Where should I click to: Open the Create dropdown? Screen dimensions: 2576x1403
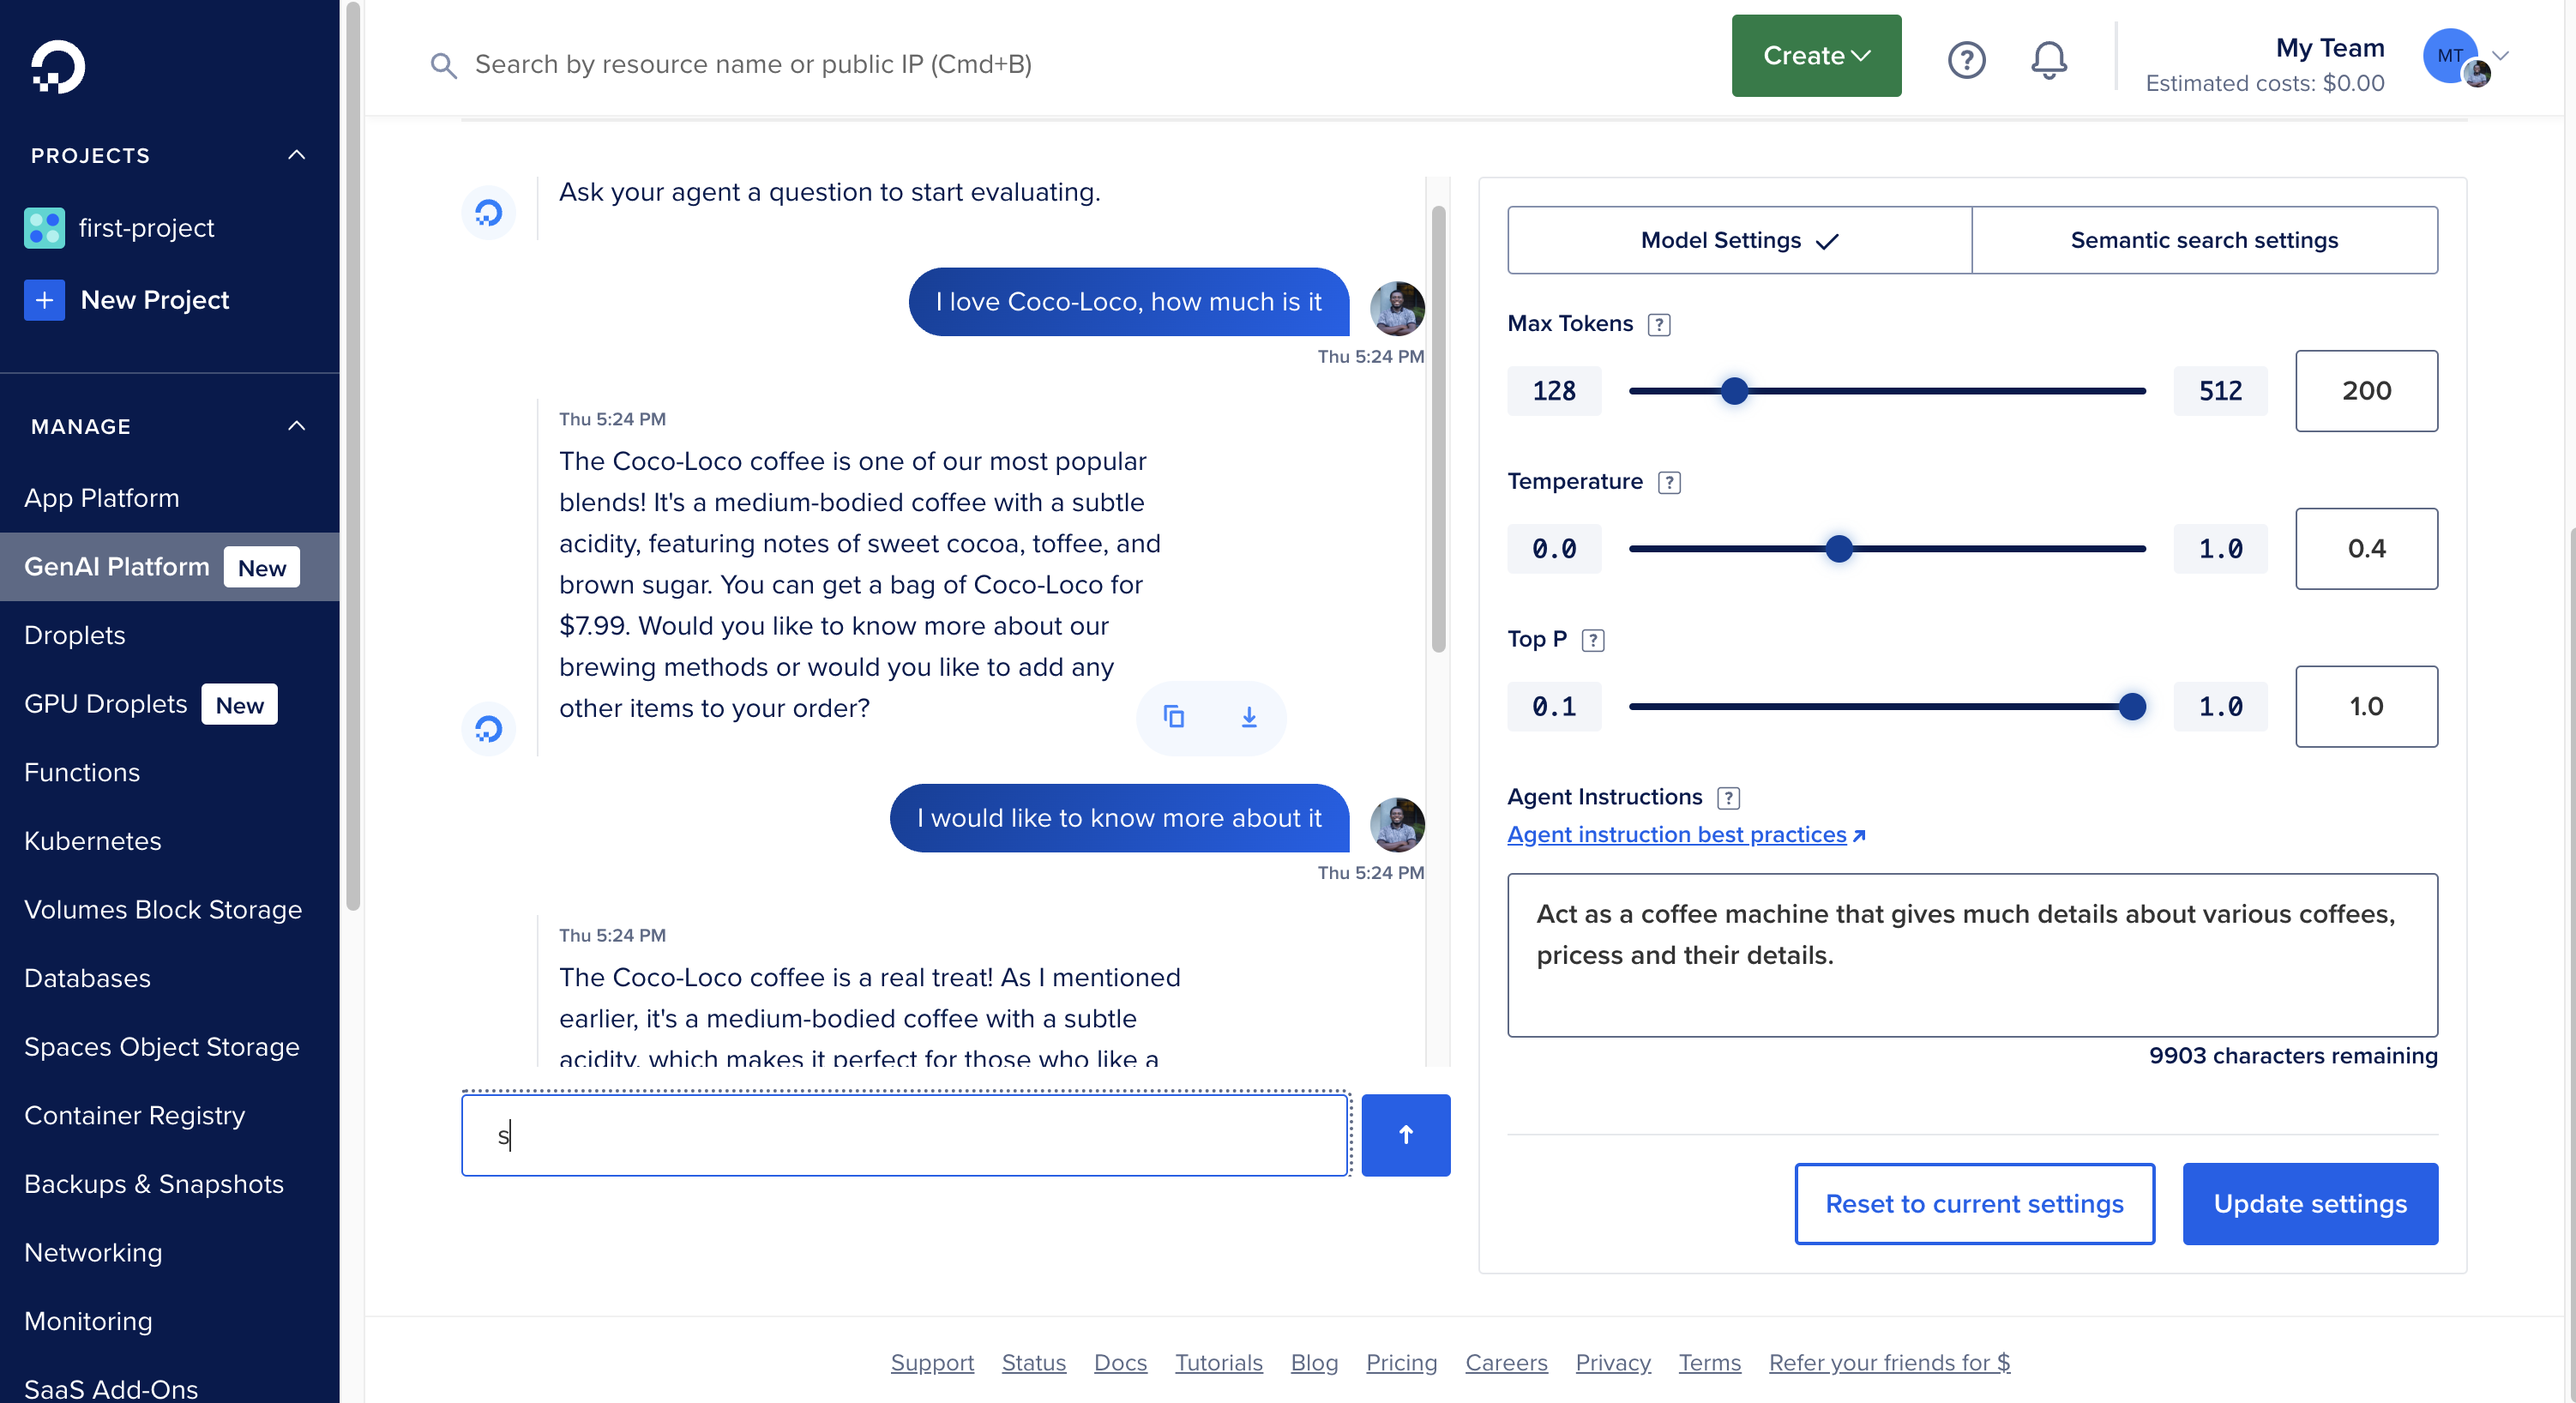1816,56
